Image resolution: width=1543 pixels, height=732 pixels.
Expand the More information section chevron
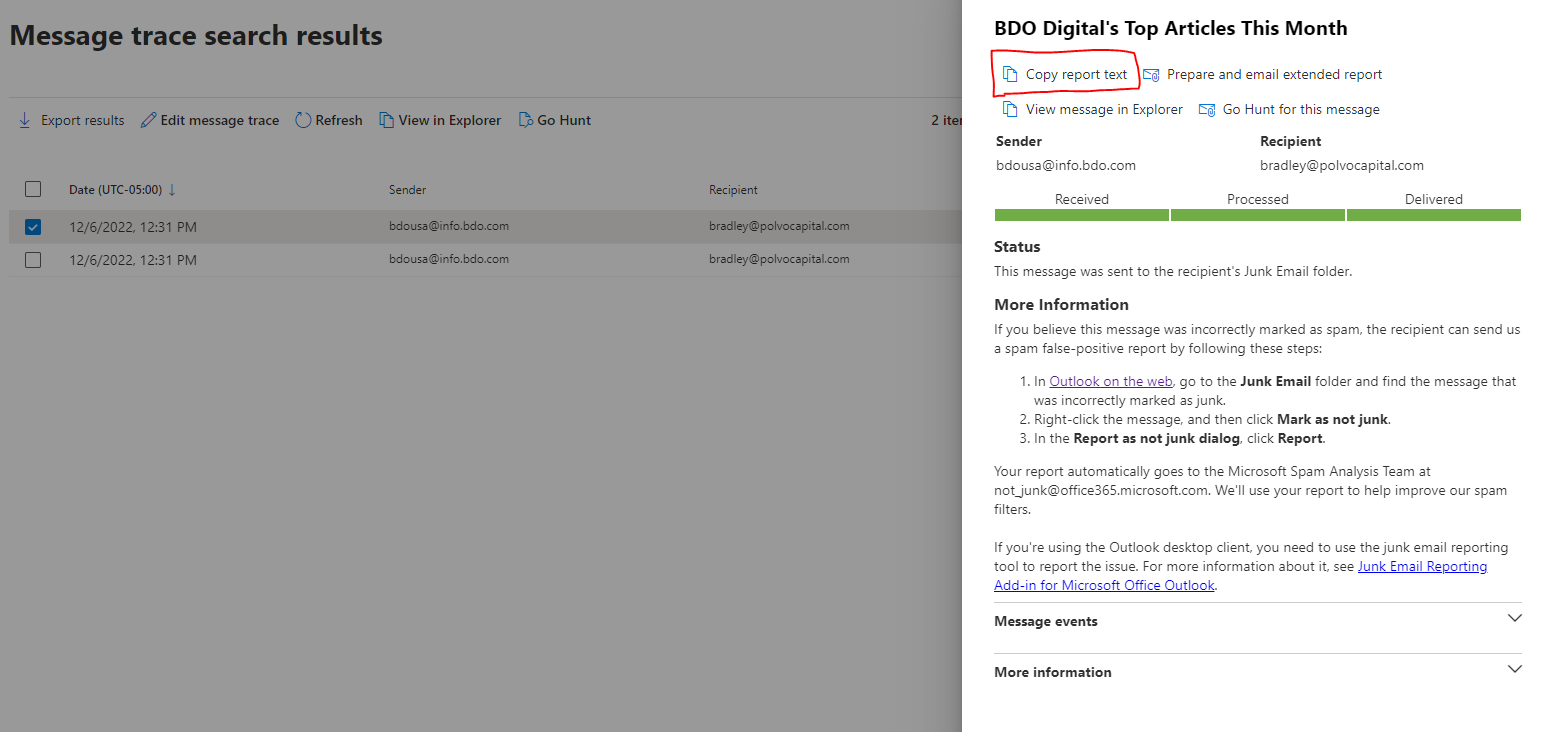[x=1514, y=670]
